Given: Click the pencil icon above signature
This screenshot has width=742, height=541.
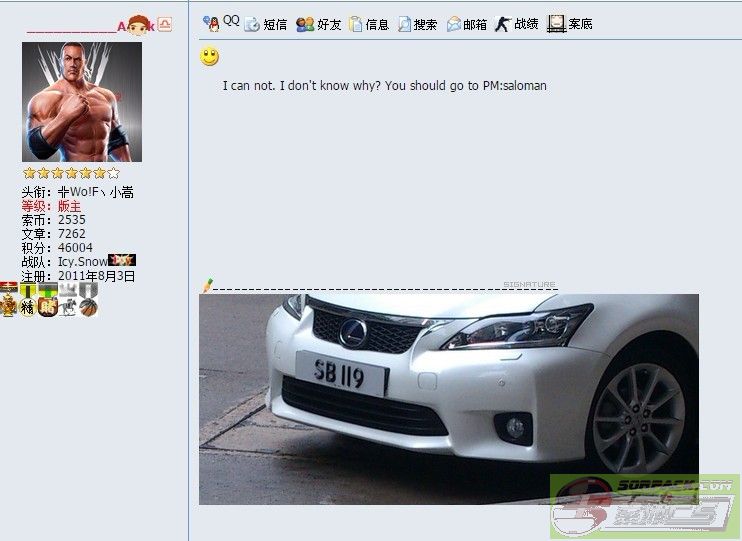Looking at the screenshot, I should 207,286.
